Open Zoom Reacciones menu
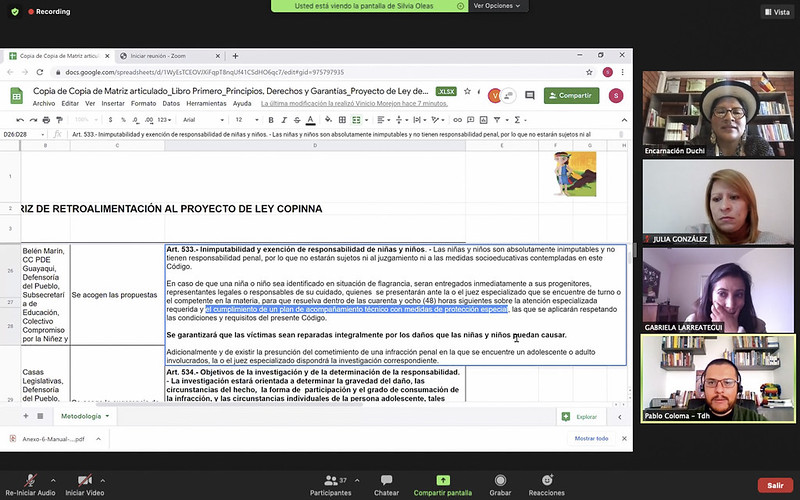The width and height of the screenshot is (800, 500). 546,486
